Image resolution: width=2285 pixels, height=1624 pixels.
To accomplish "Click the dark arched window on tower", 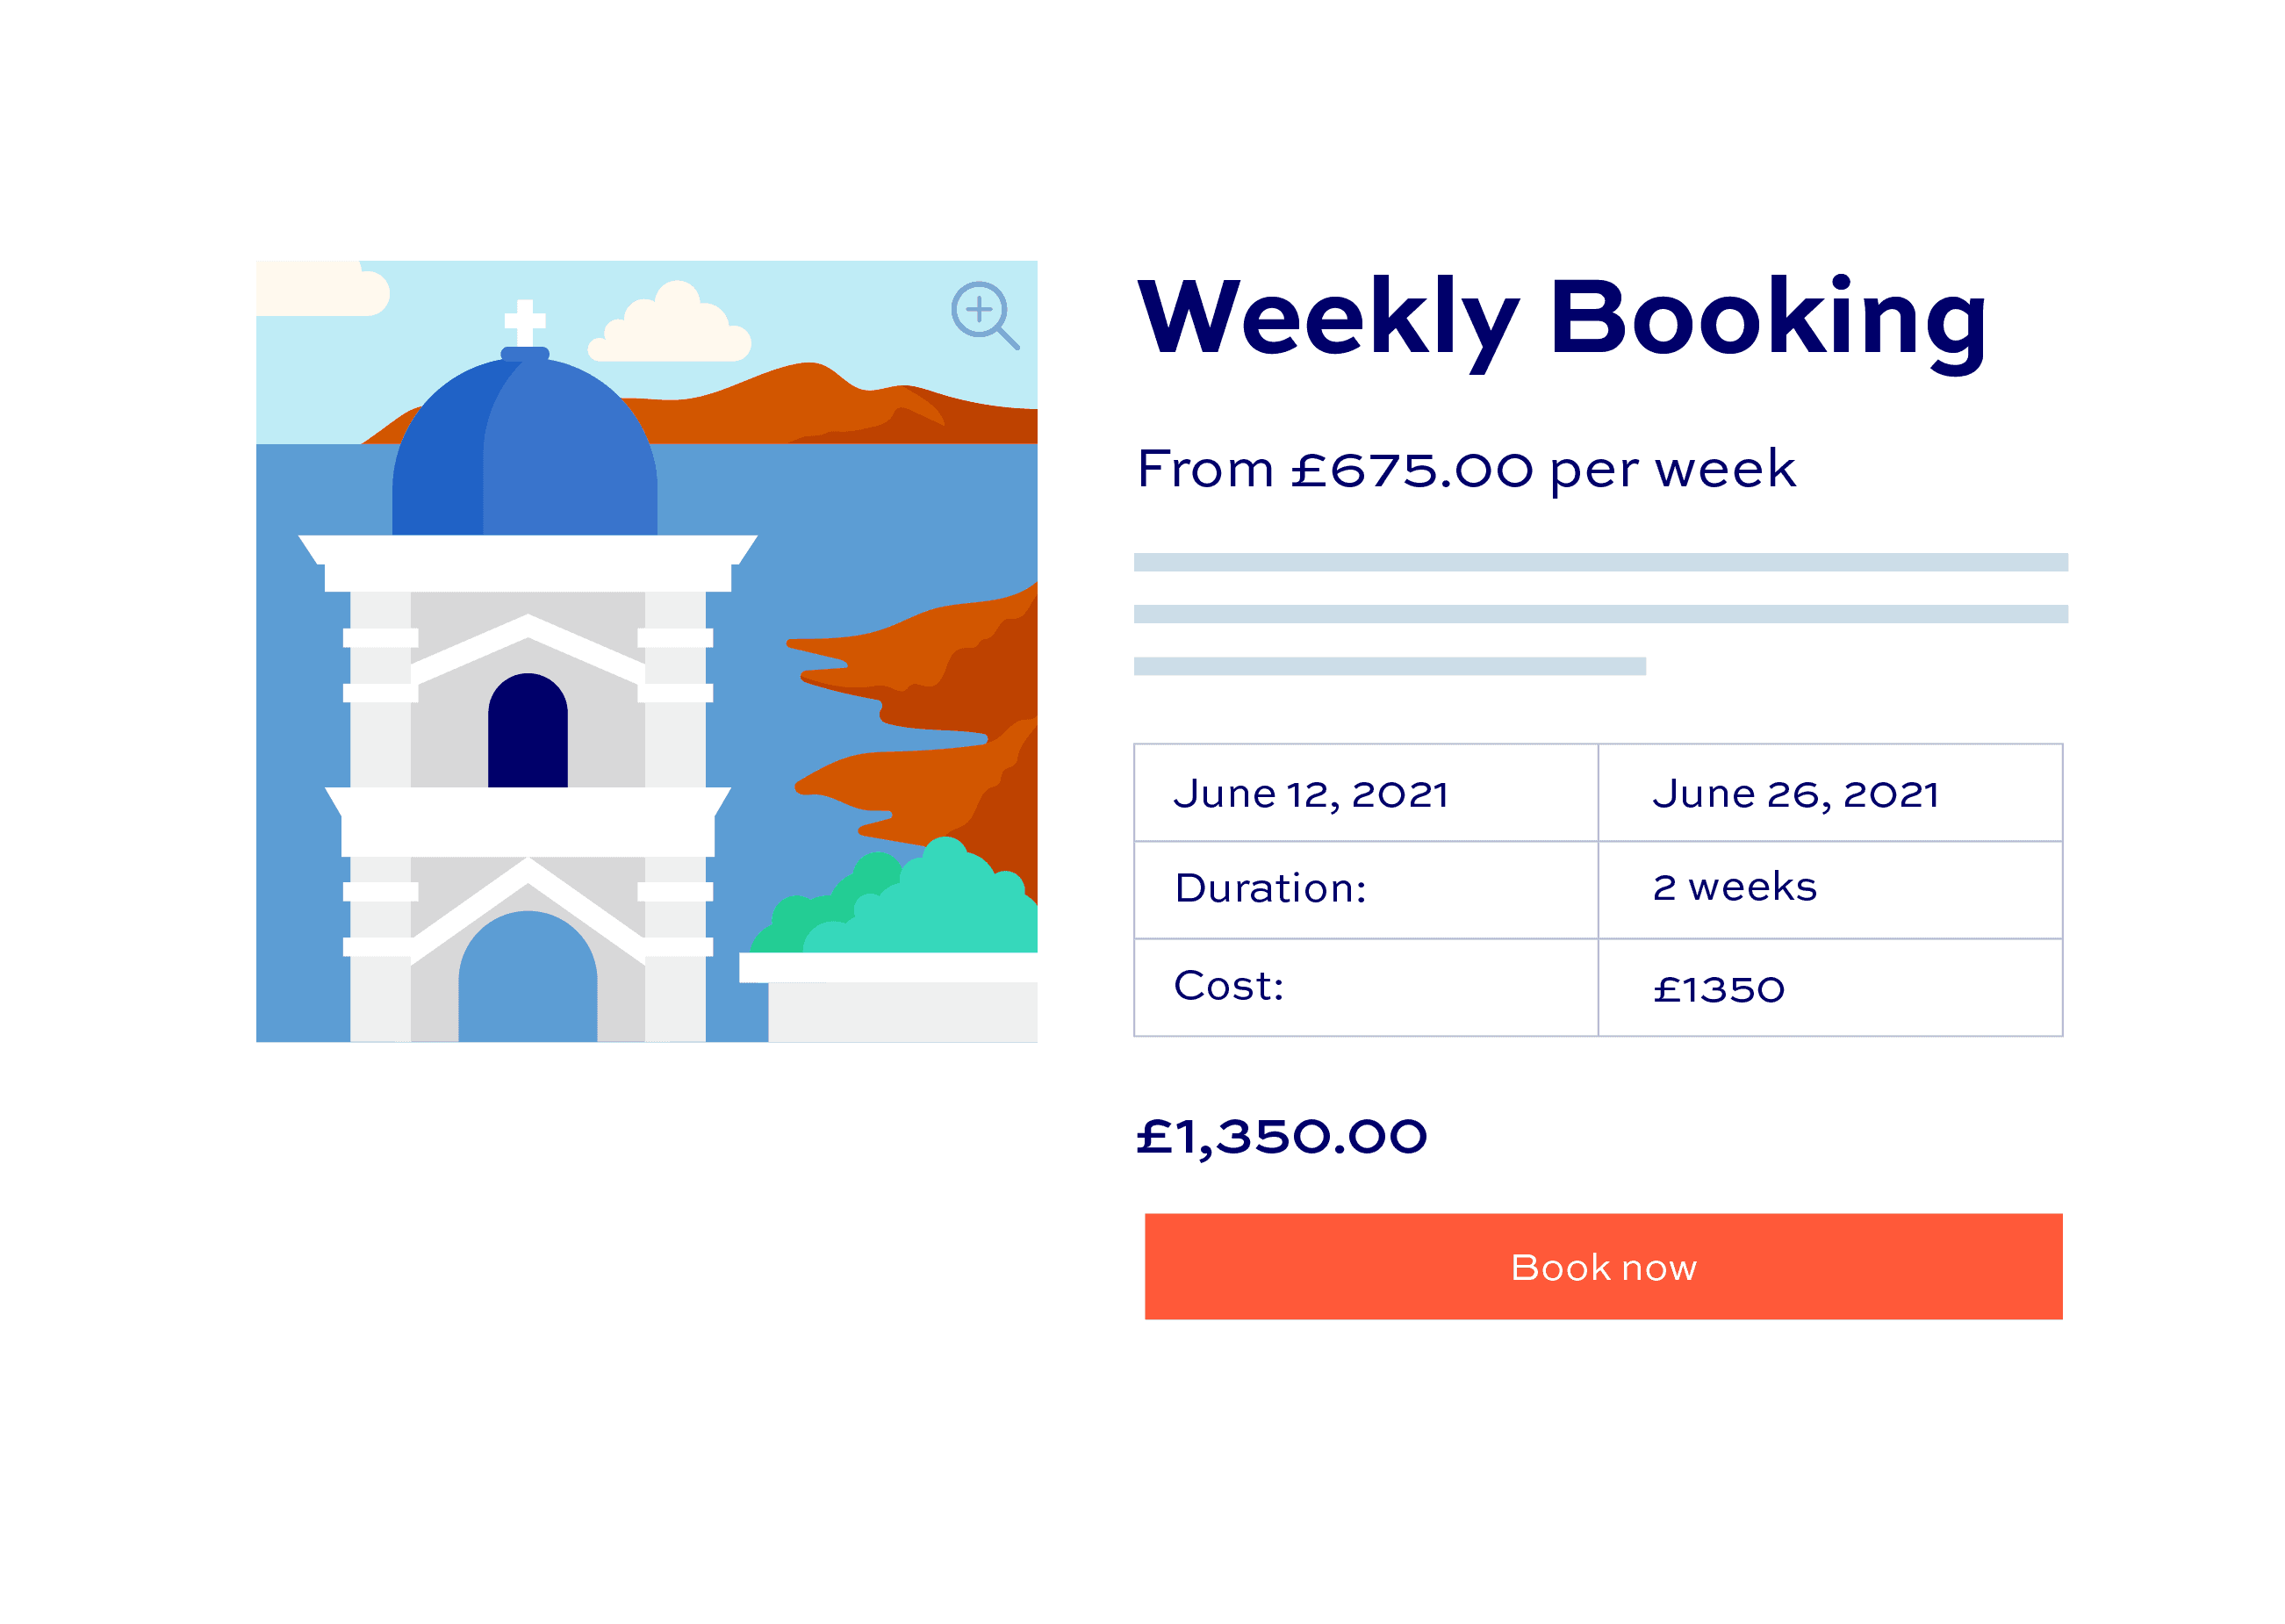I will pos(528,730).
